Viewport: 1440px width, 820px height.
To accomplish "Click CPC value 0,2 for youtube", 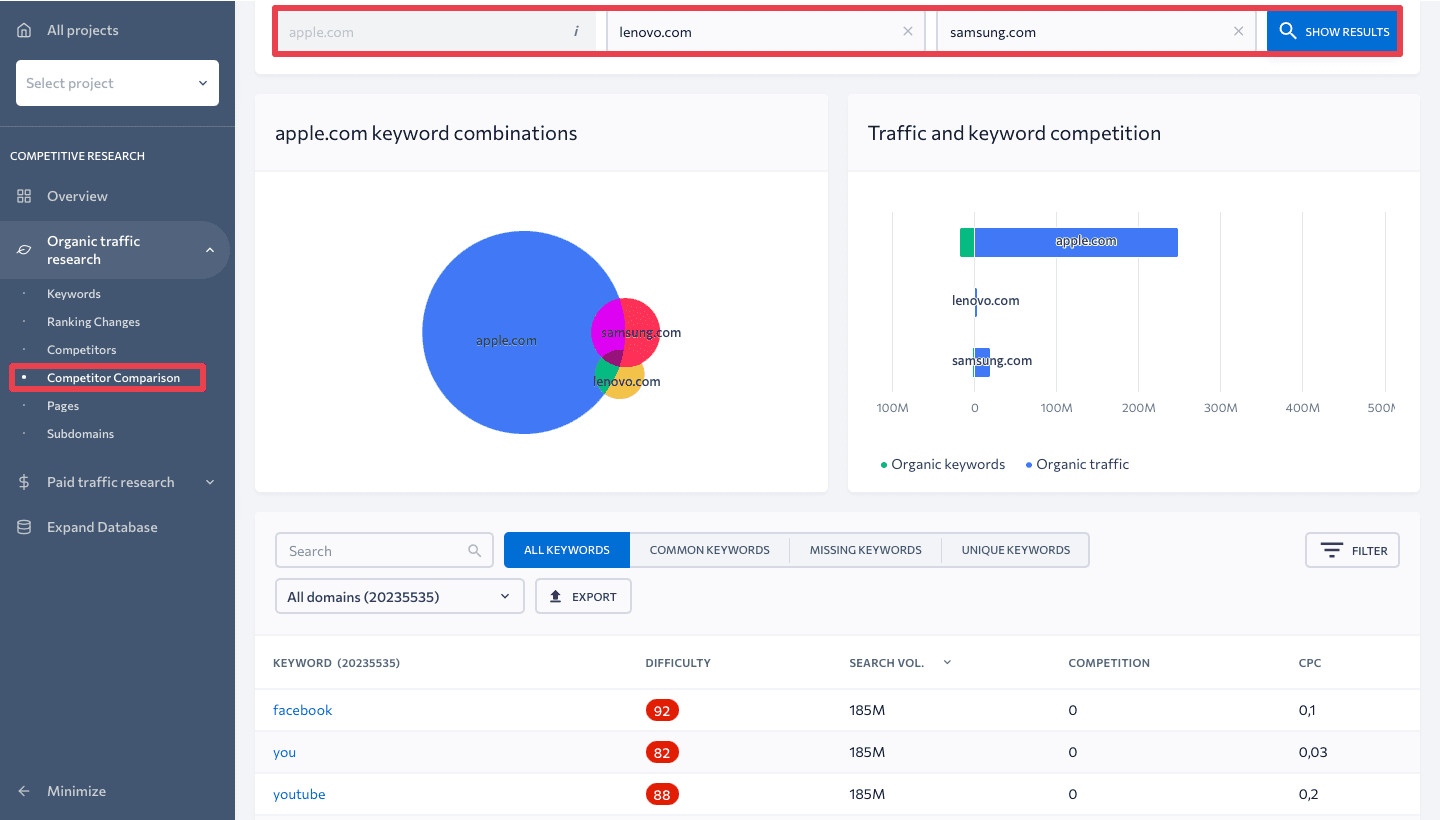I will coord(1308,794).
